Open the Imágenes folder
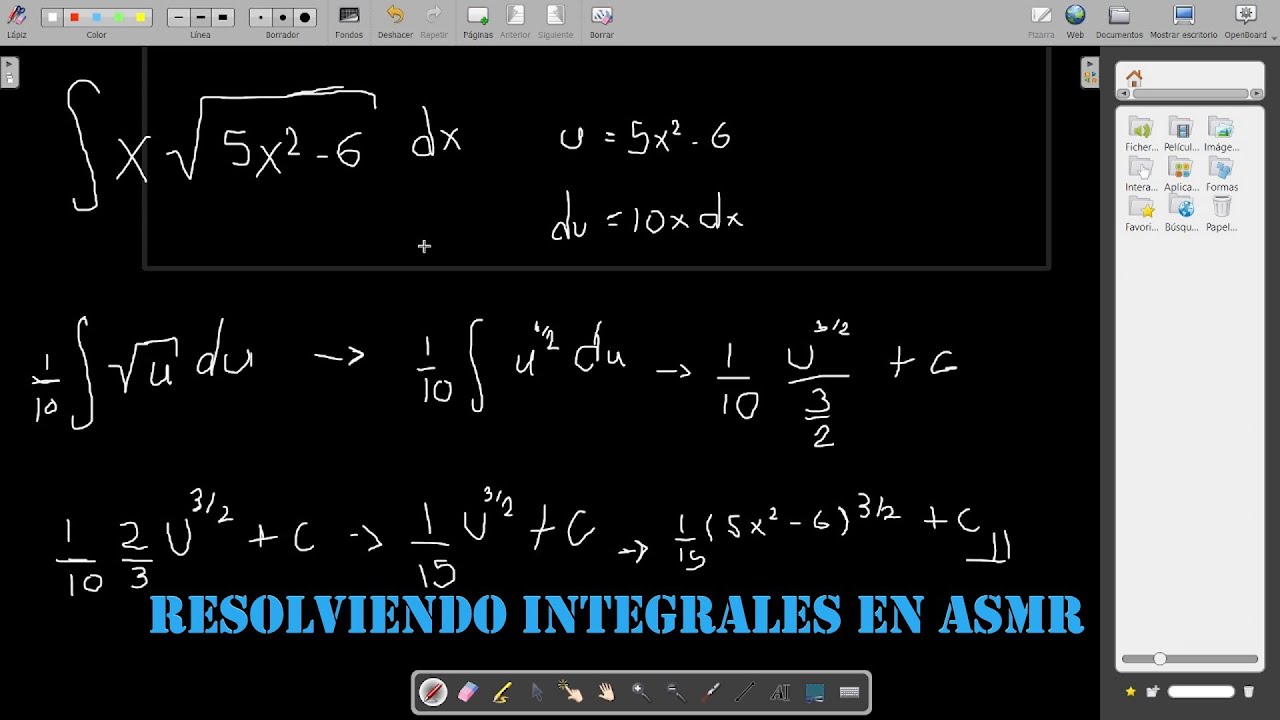 tap(1221, 134)
